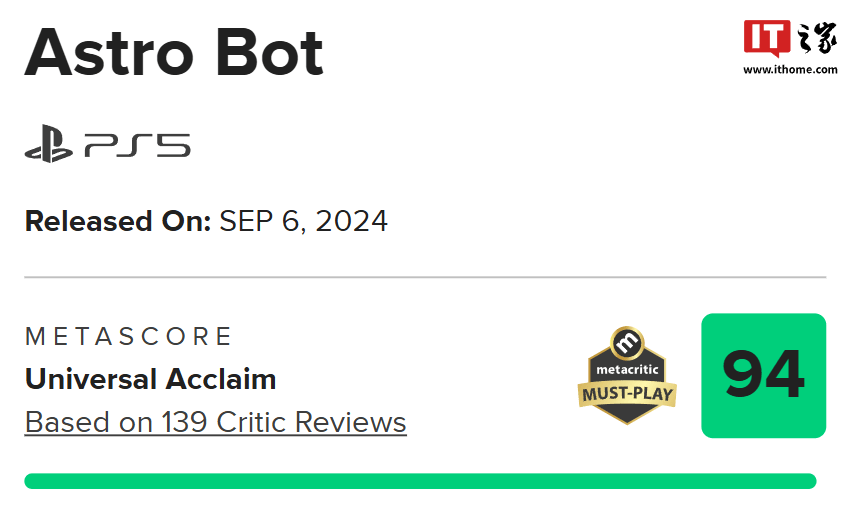
Task: Click the black shield bottom of badge
Action: (x=627, y=415)
